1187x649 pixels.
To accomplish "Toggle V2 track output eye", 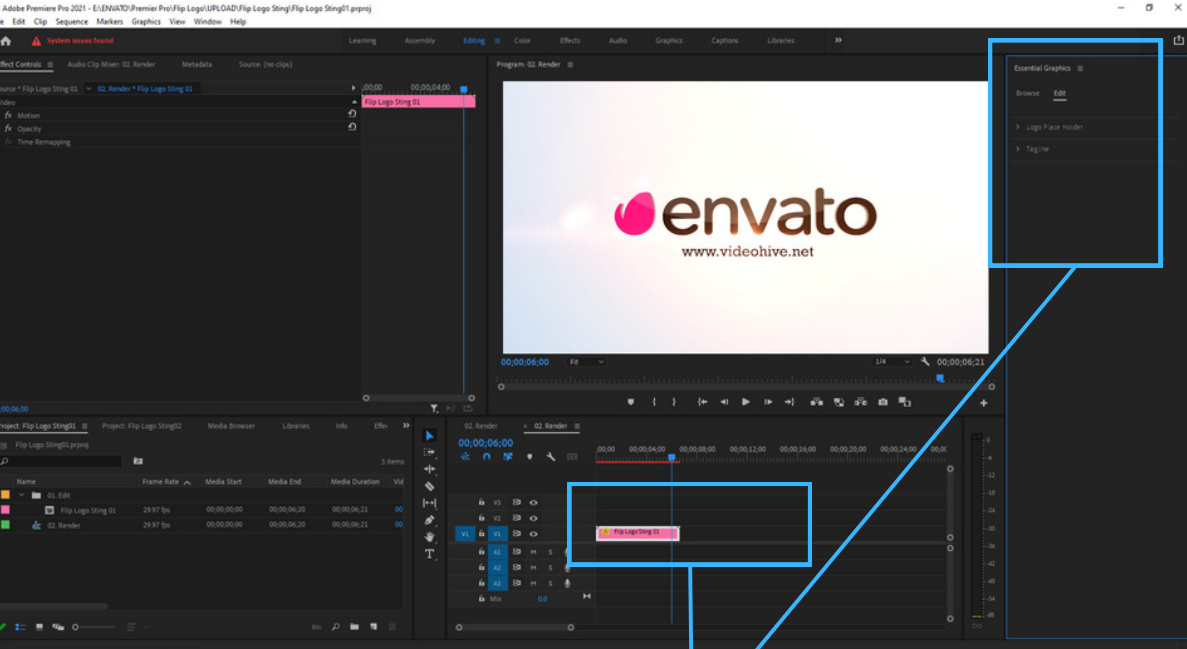I will coord(534,519).
